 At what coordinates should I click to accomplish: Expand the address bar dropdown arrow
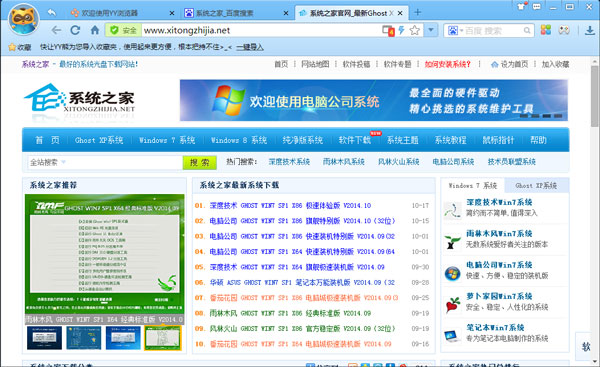[431, 30]
